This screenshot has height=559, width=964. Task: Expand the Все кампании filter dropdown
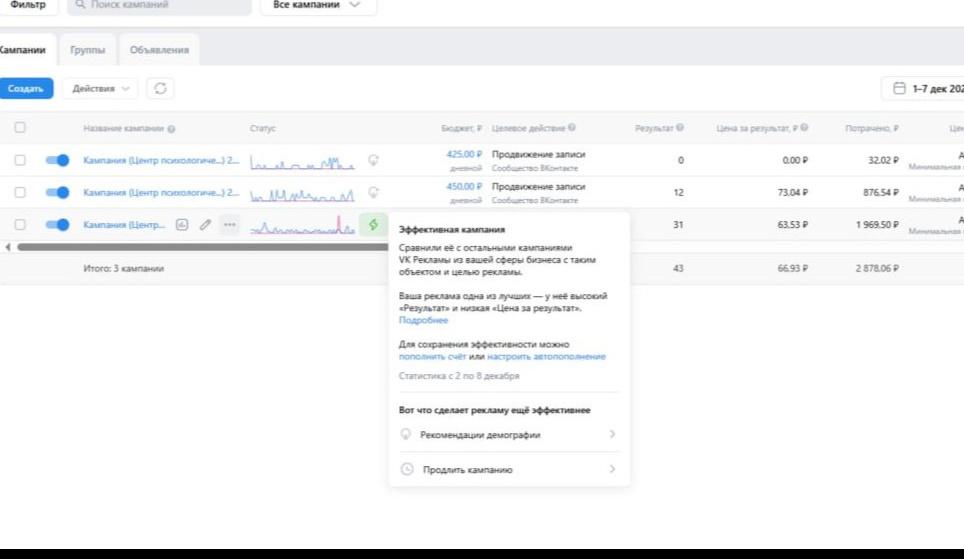pos(318,5)
